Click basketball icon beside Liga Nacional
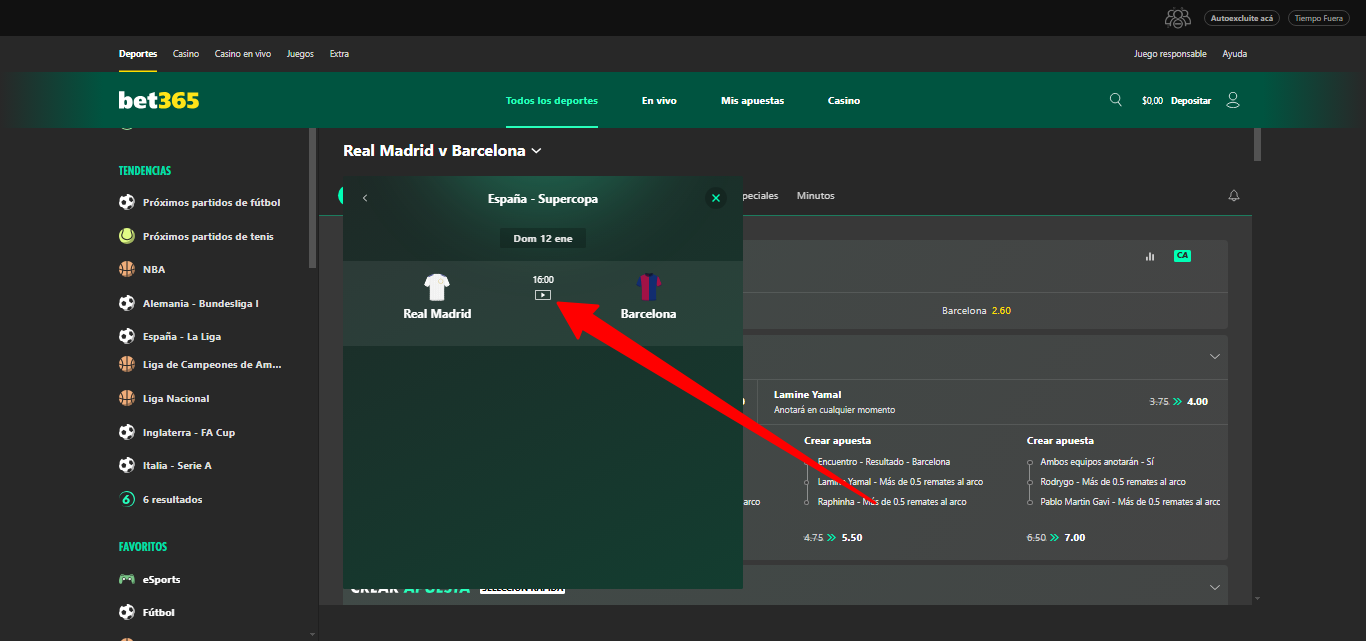The width and height of the screenshot is (1366, 641). (127, 398)
